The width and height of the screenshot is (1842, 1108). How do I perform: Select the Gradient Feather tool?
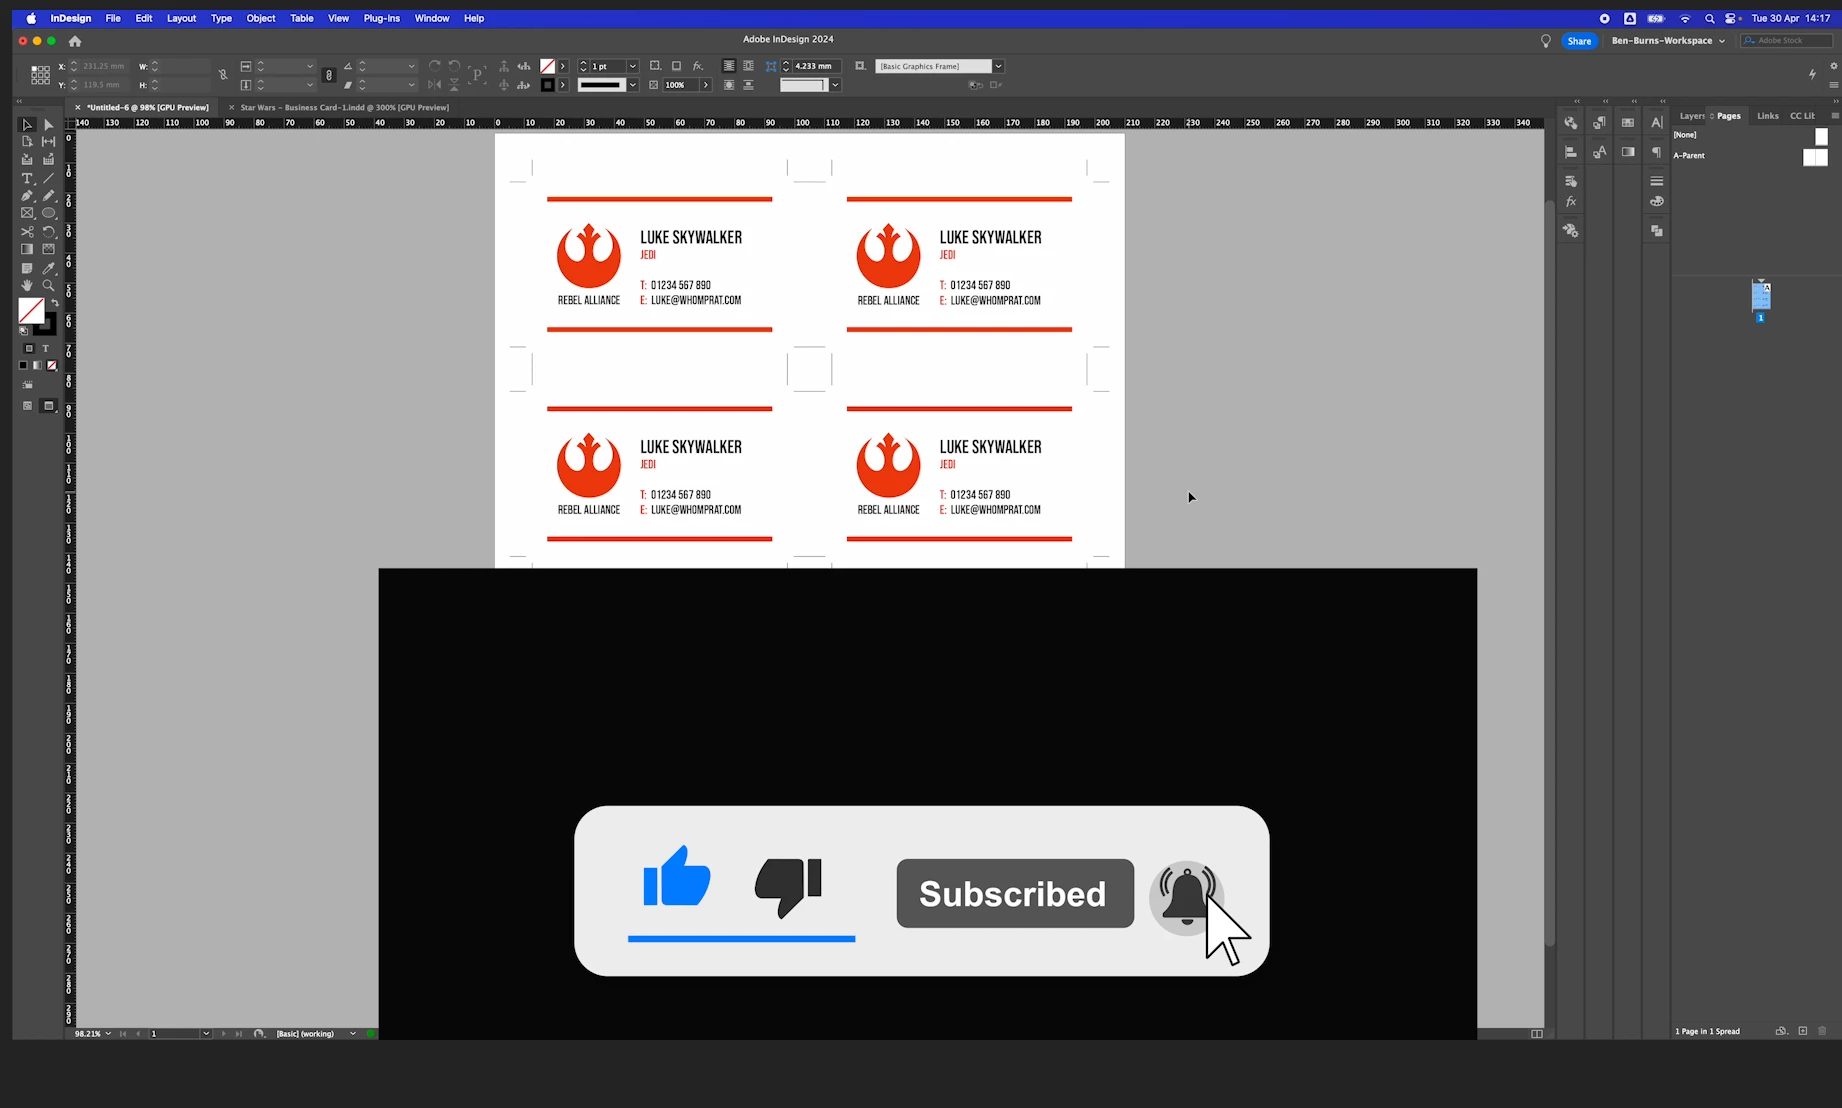48,249
